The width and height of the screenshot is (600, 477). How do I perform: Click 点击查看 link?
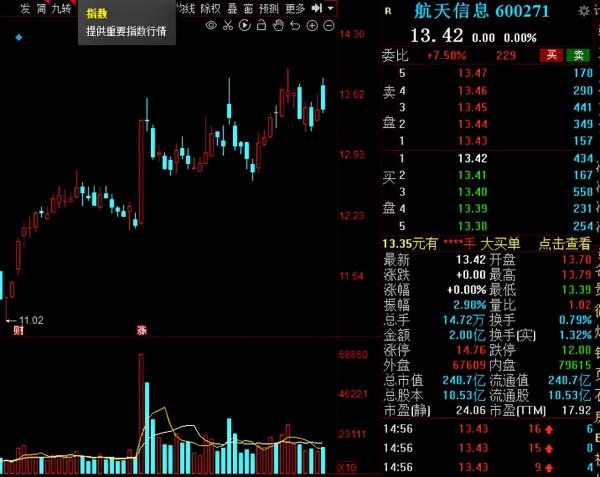coord(565,243)
